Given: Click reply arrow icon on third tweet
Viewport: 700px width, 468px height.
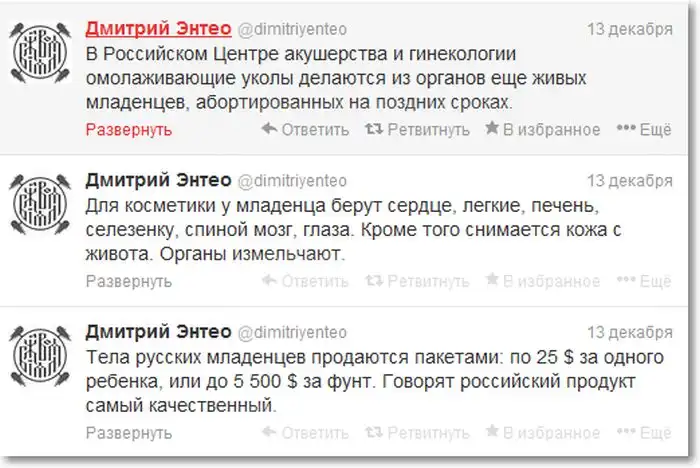Looking at the screenshot, I should pyautogui.click(x=269, y=433).
